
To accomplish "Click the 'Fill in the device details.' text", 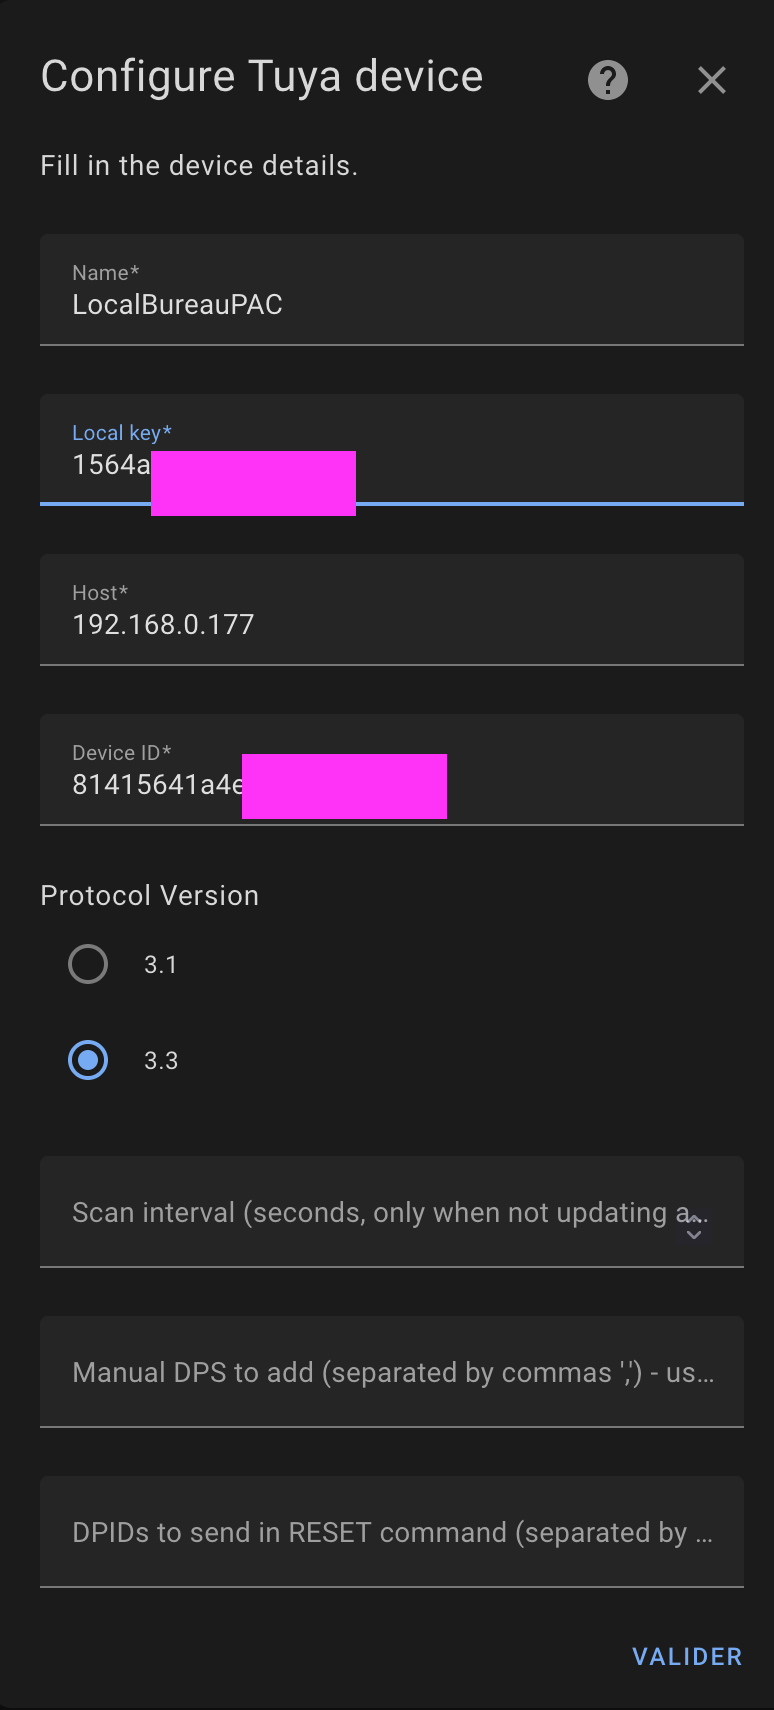I will [x=198, y=166].
